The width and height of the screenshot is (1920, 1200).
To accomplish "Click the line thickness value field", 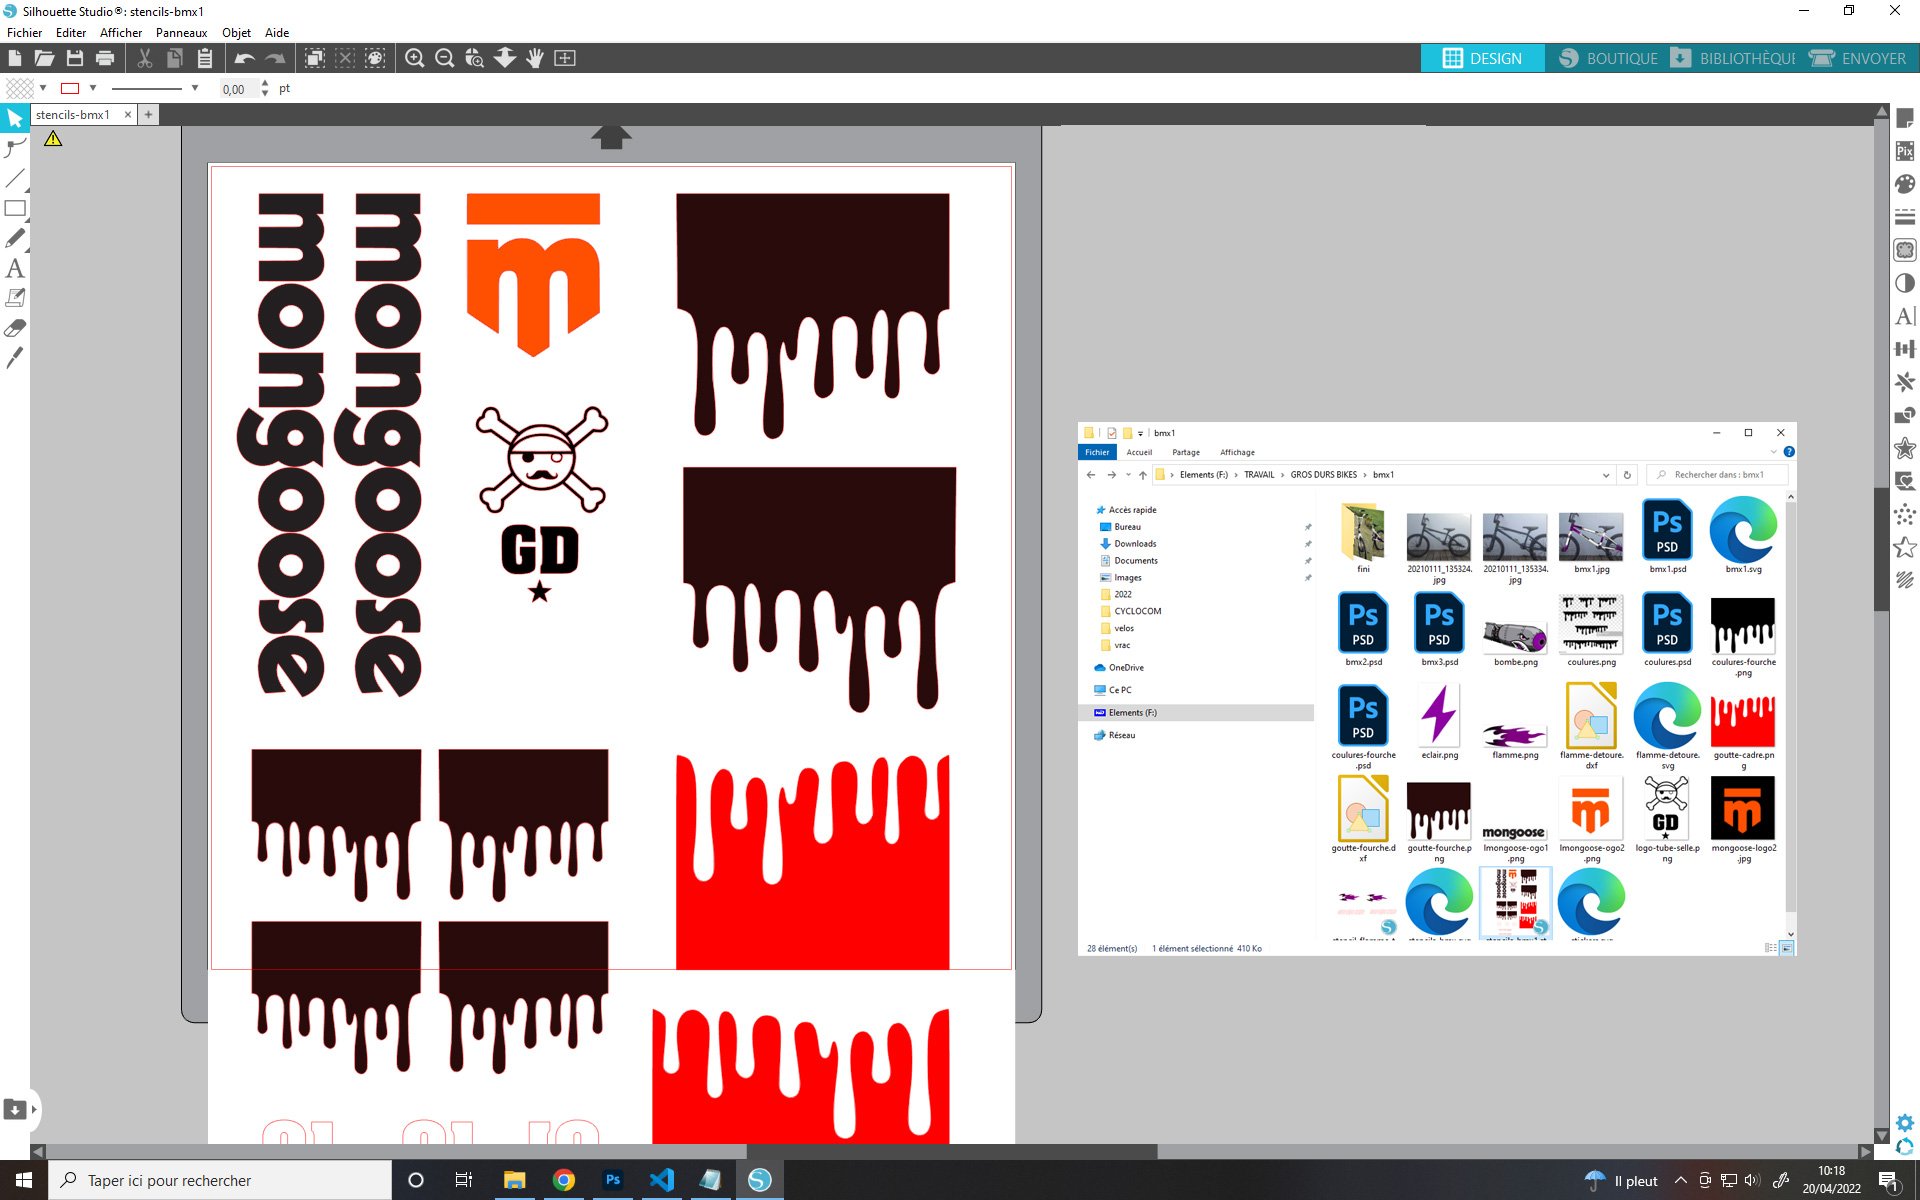I will pos(237,89).
